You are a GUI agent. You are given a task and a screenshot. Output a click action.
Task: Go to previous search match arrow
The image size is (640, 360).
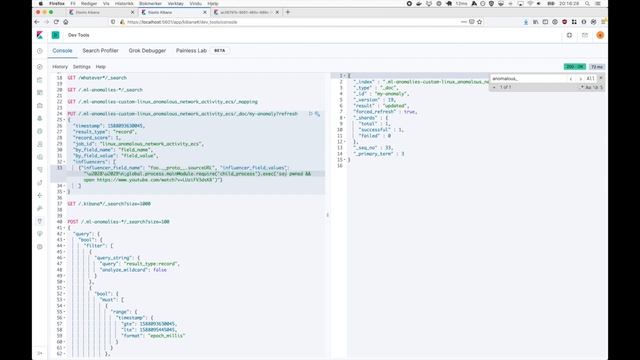[x=571, y=78]
